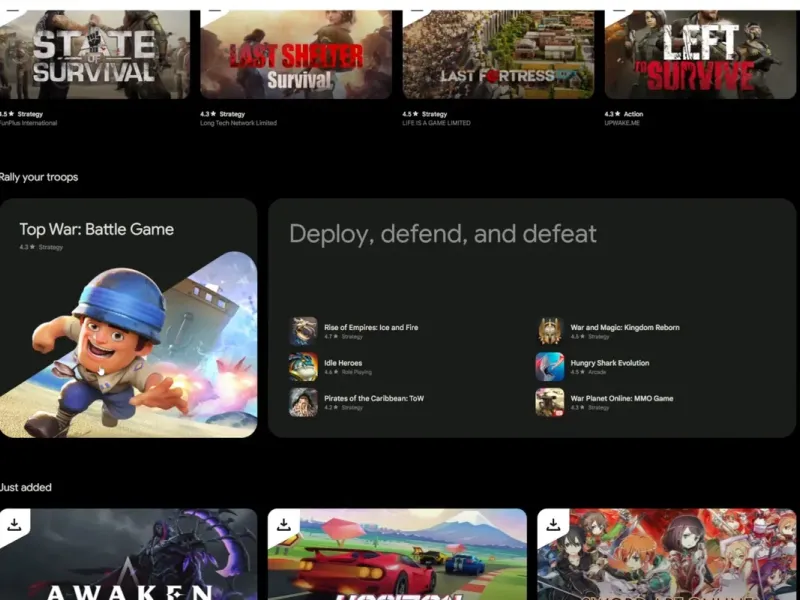Click the FunPlus International developer name
Screen dimensions: 800x600
29,123
